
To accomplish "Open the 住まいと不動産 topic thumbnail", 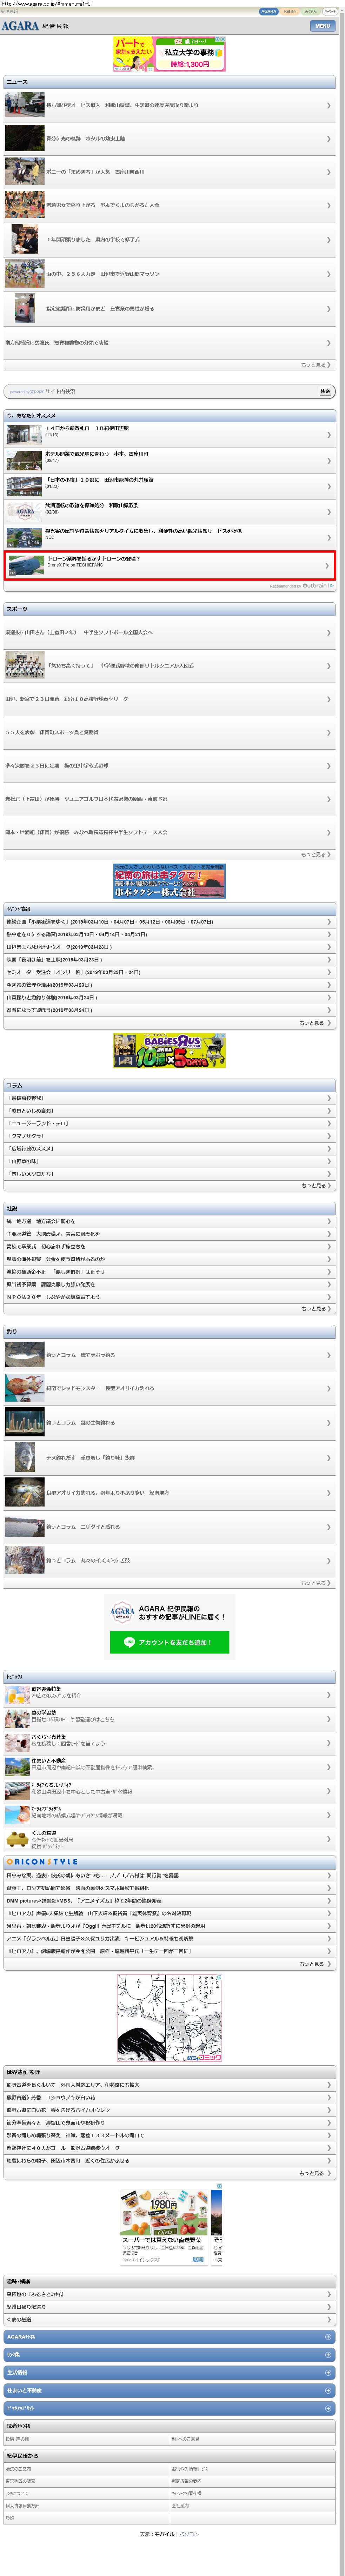I will coord(17,1767).
